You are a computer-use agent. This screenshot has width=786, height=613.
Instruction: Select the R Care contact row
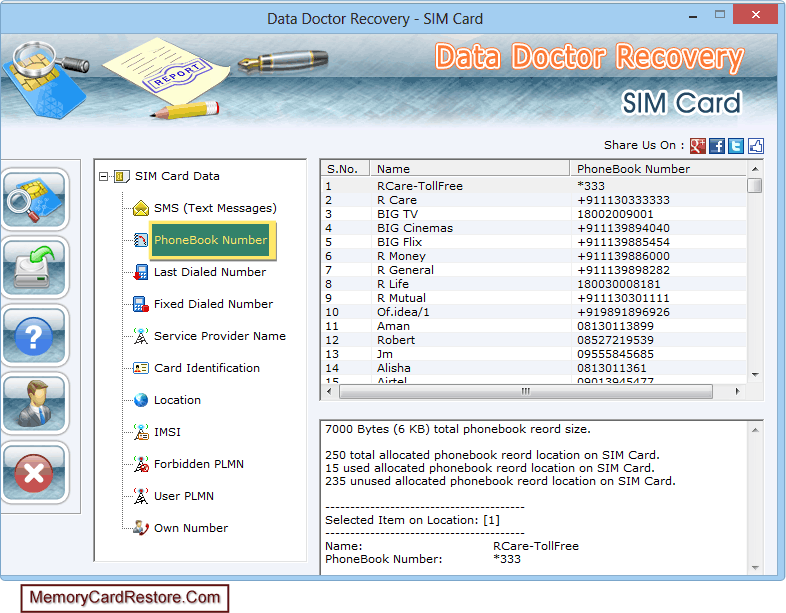[x=533, y=200]
